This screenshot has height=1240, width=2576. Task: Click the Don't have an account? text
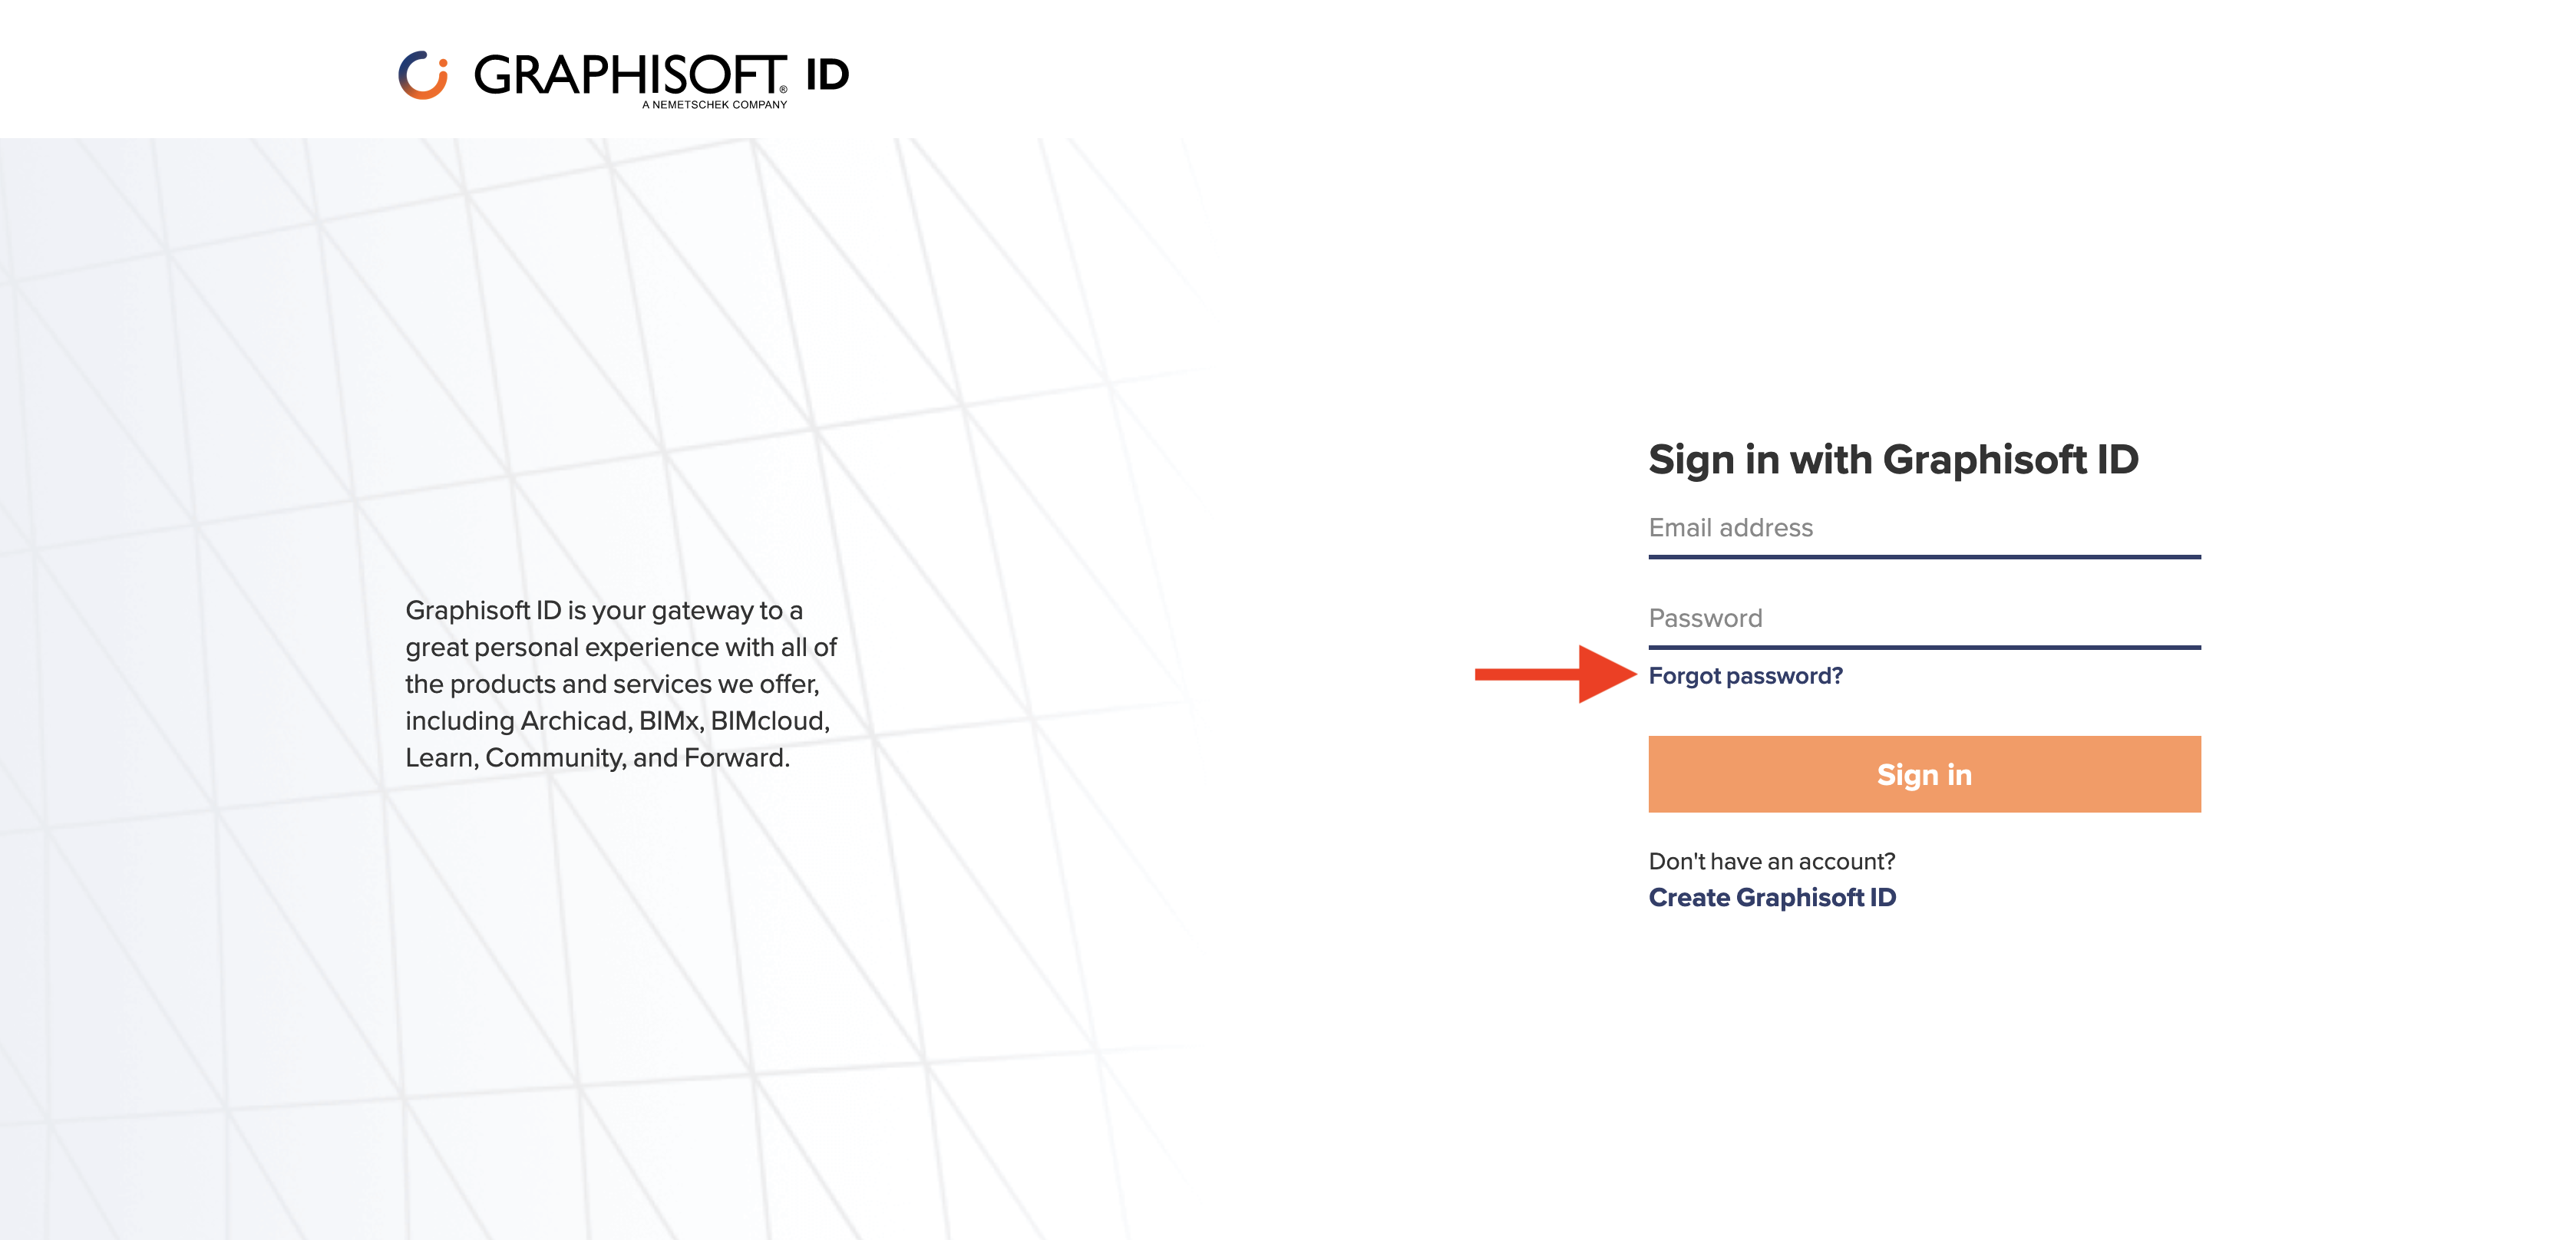(1771, 861)
